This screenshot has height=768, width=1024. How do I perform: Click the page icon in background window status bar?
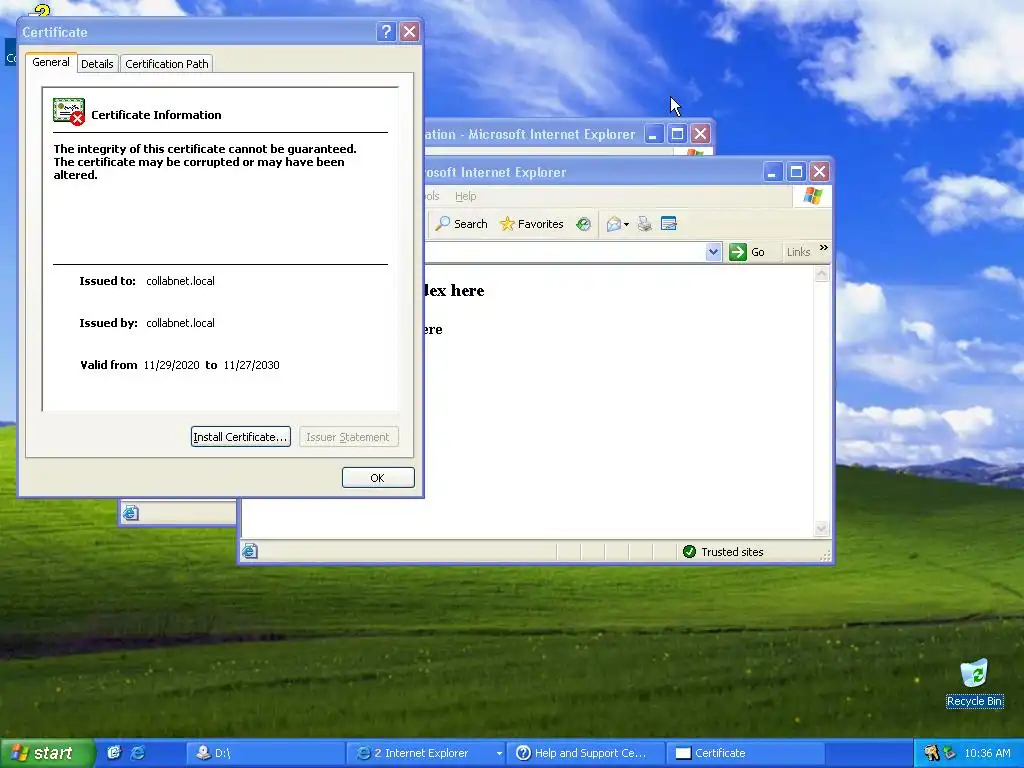pyautogui.click(x=131, y=513)
